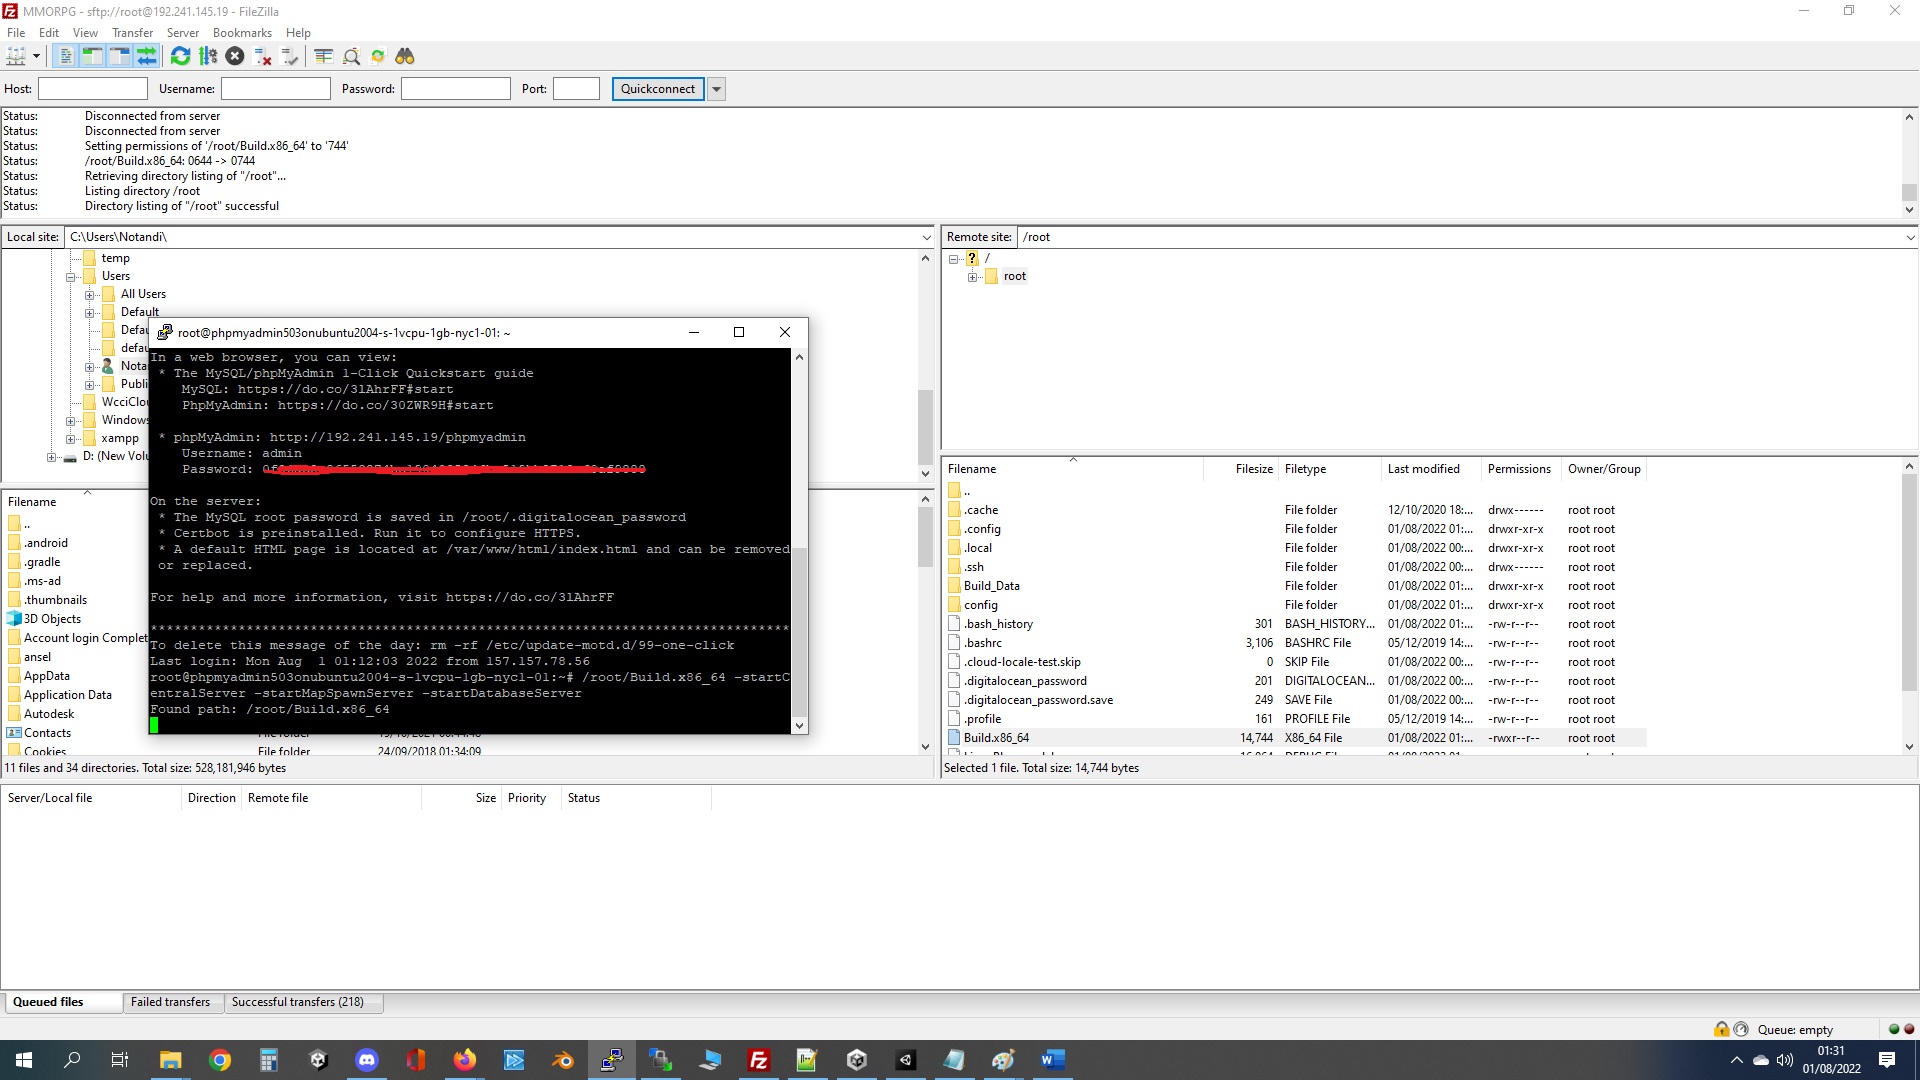Open the Quickconnect dropdown arrow
This screenshot has width=1920, height=1080.
[716, 89]
